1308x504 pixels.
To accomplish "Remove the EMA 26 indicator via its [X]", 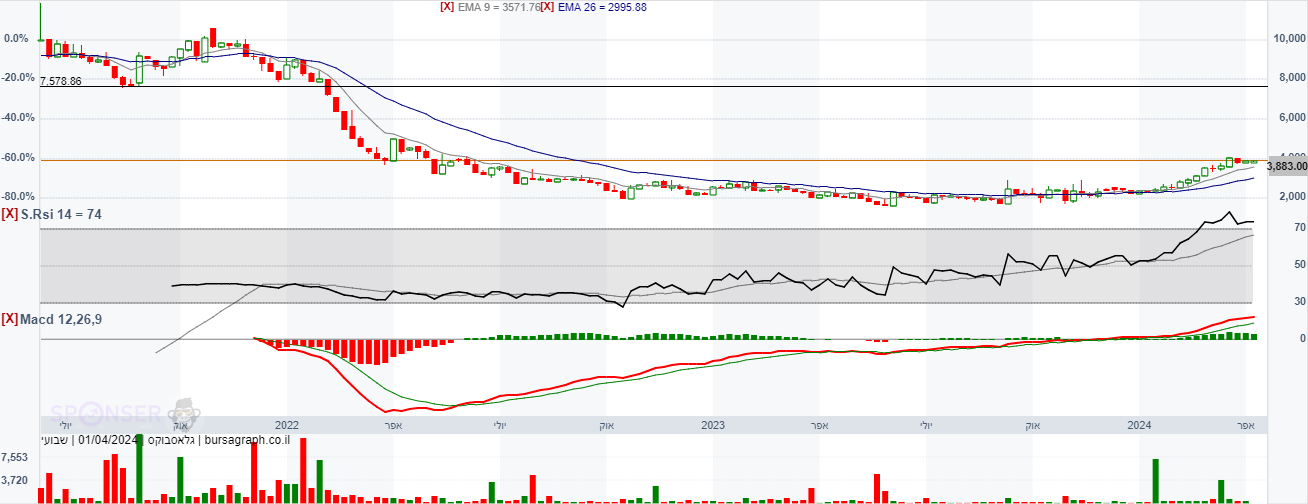I will pyautogui.click(x=548, y=7).
